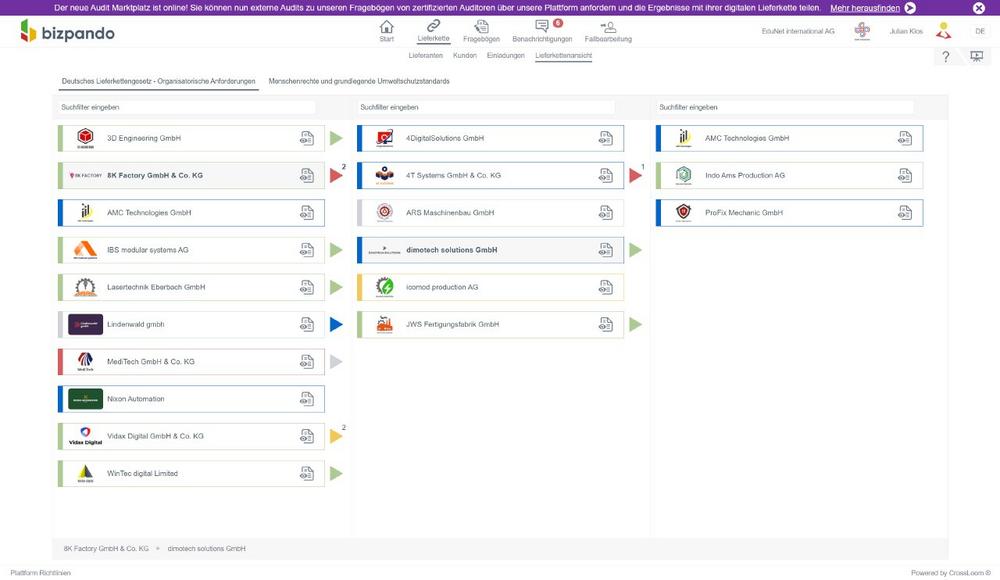
Task: Switch to Menschenrechte und grundlegende Umweltschutzstandards tab
Action: pos(359,81)
